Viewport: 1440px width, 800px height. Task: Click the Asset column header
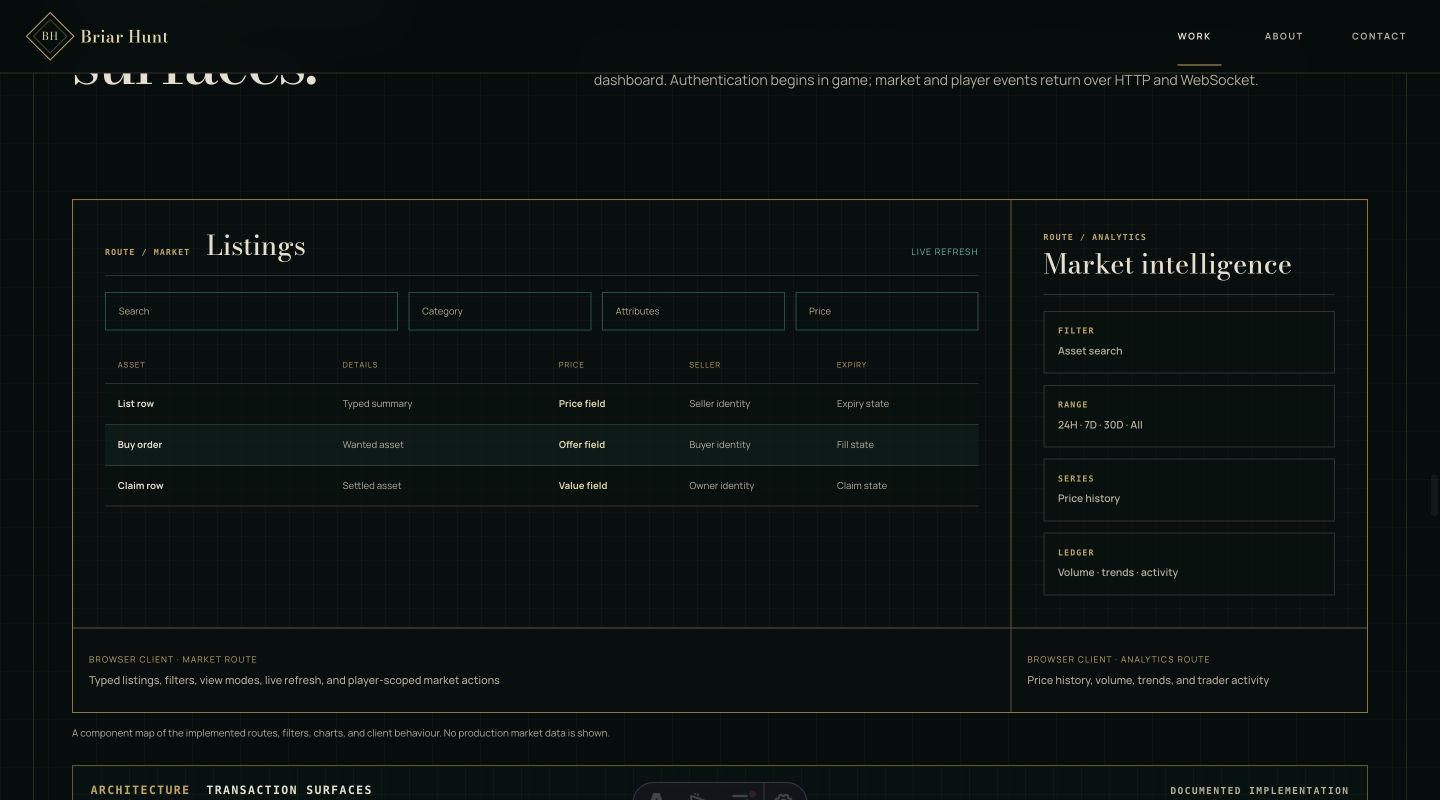click(x=131, y=365)
